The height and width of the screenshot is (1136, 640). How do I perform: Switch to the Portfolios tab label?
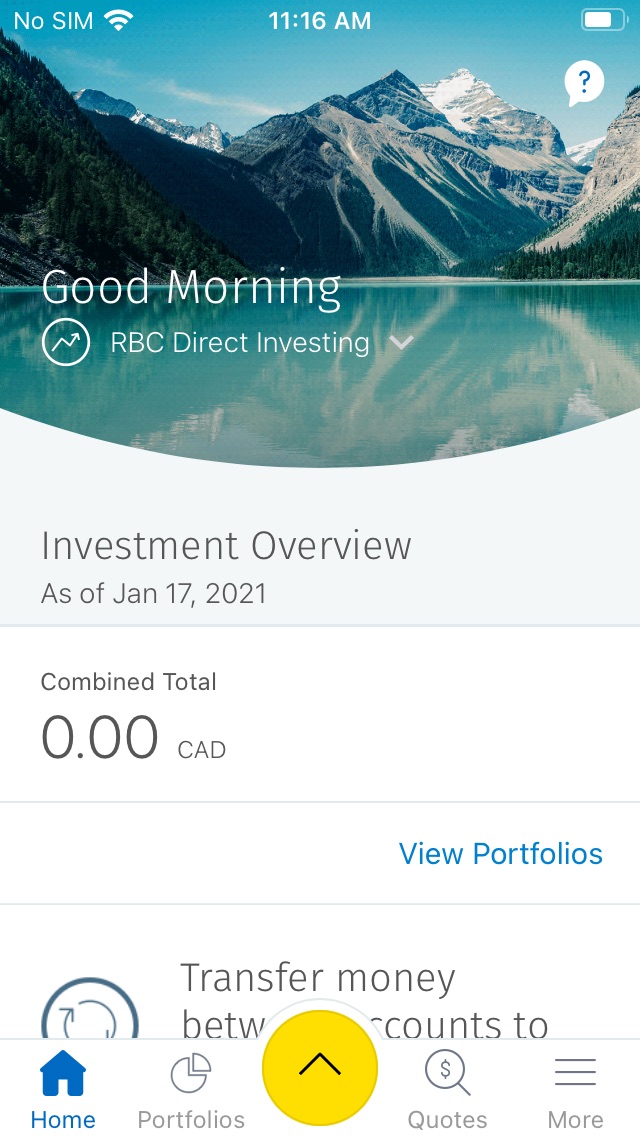191,1119
